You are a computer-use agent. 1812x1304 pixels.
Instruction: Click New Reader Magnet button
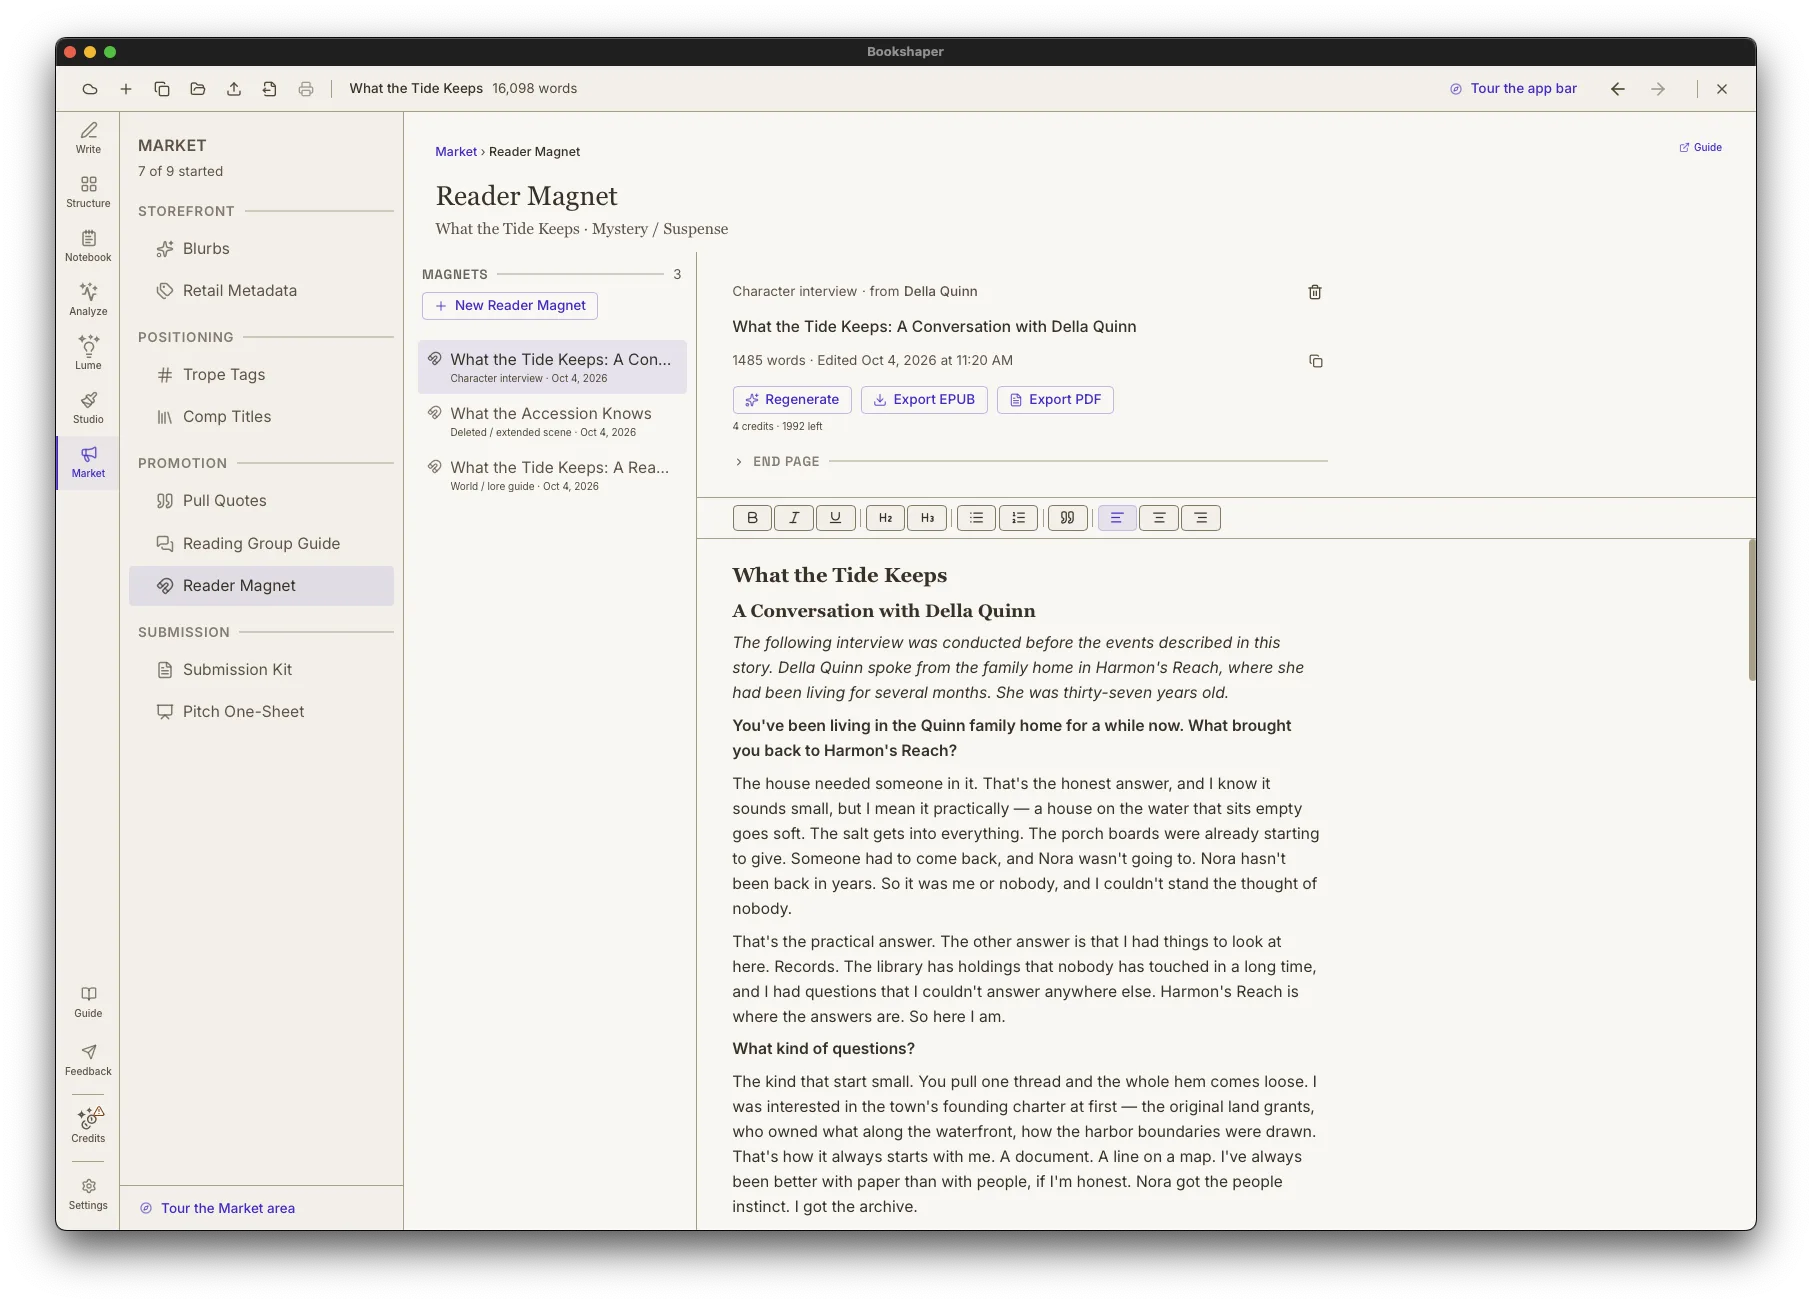(510, 306)
